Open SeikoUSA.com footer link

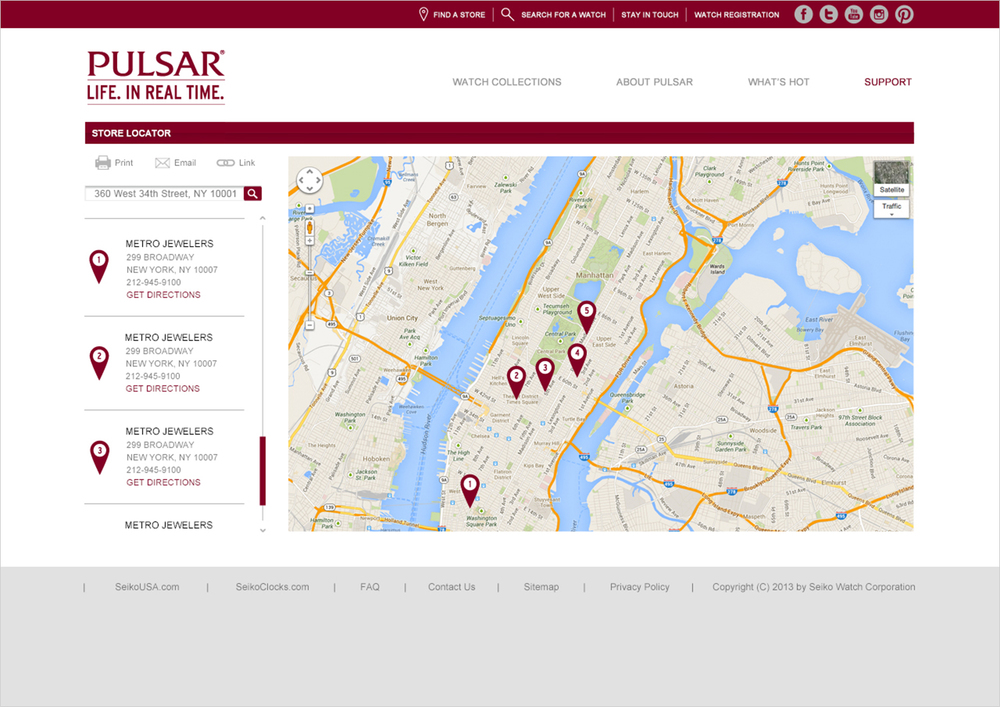pyautogui.click(x=147, y=587)
